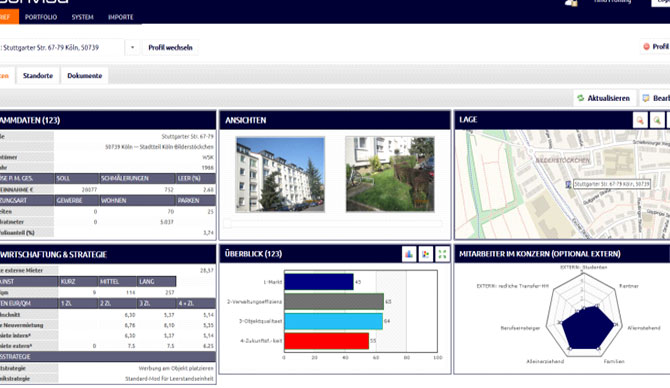
Task: Open the PORTFOLIO menu
Action: tap(41, 17)
